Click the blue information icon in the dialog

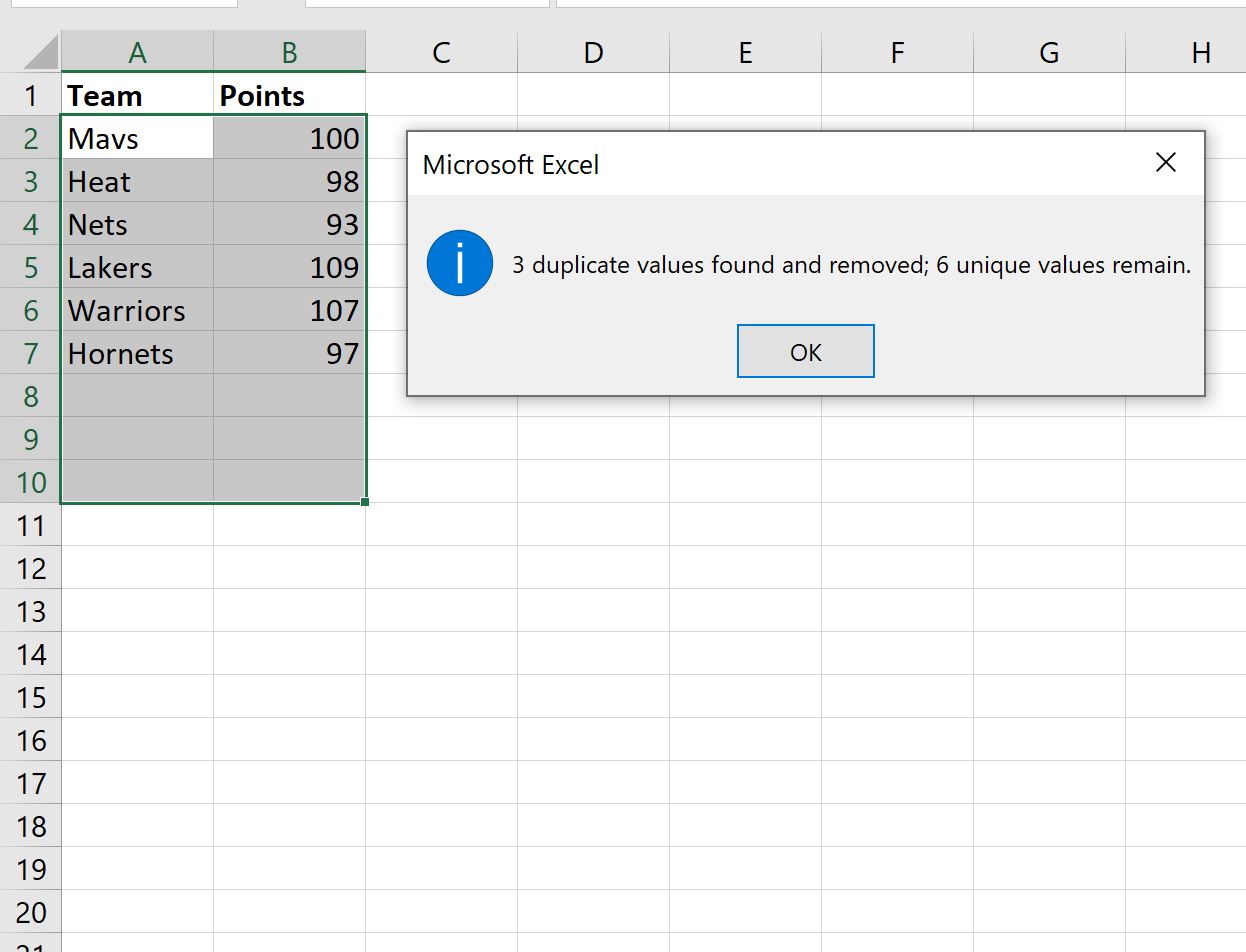point(459,263)
